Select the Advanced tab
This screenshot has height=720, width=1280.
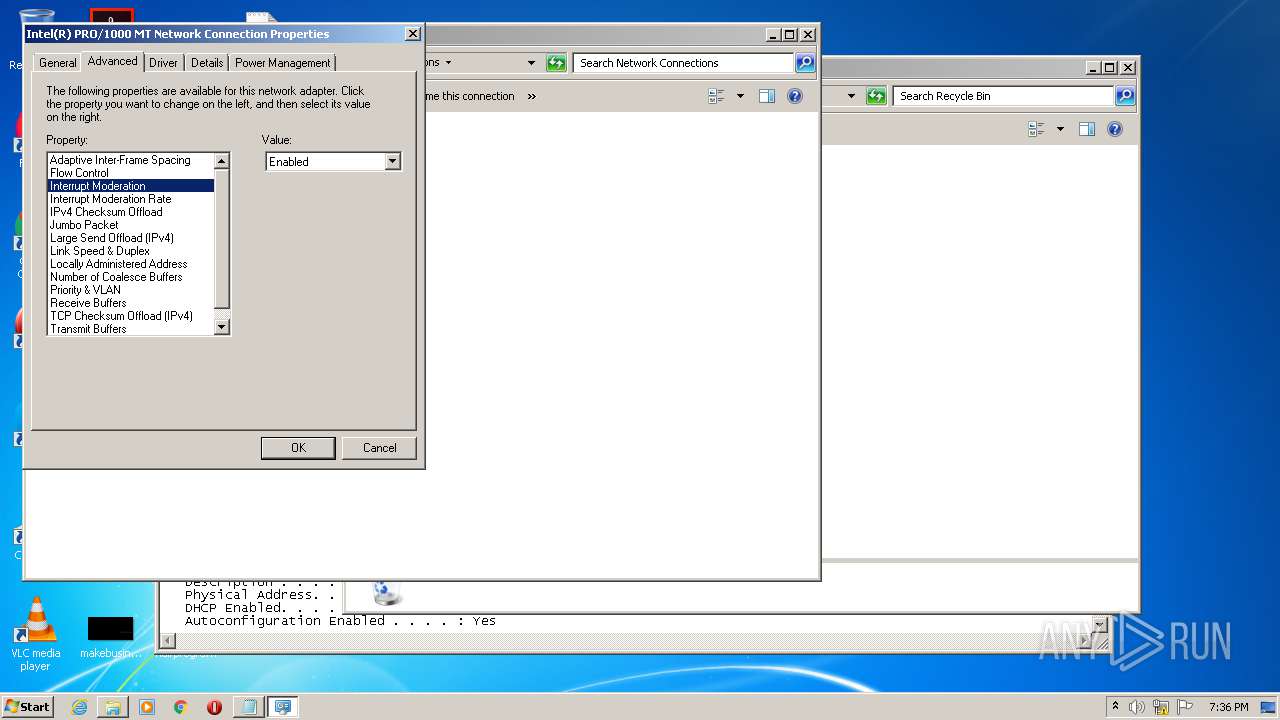point(112,61)
